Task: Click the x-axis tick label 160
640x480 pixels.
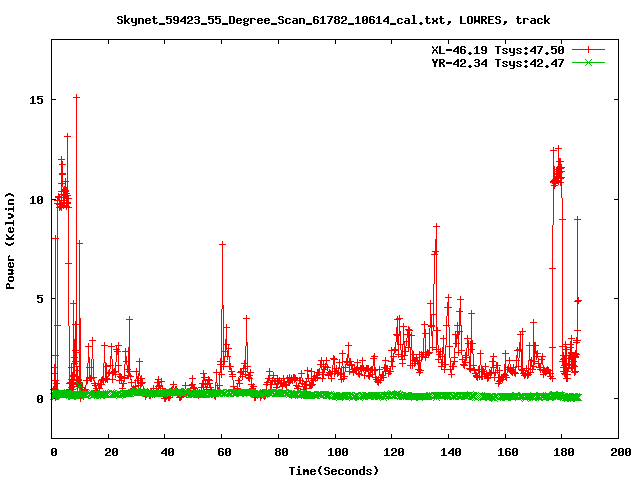Action: click(507, 452)
